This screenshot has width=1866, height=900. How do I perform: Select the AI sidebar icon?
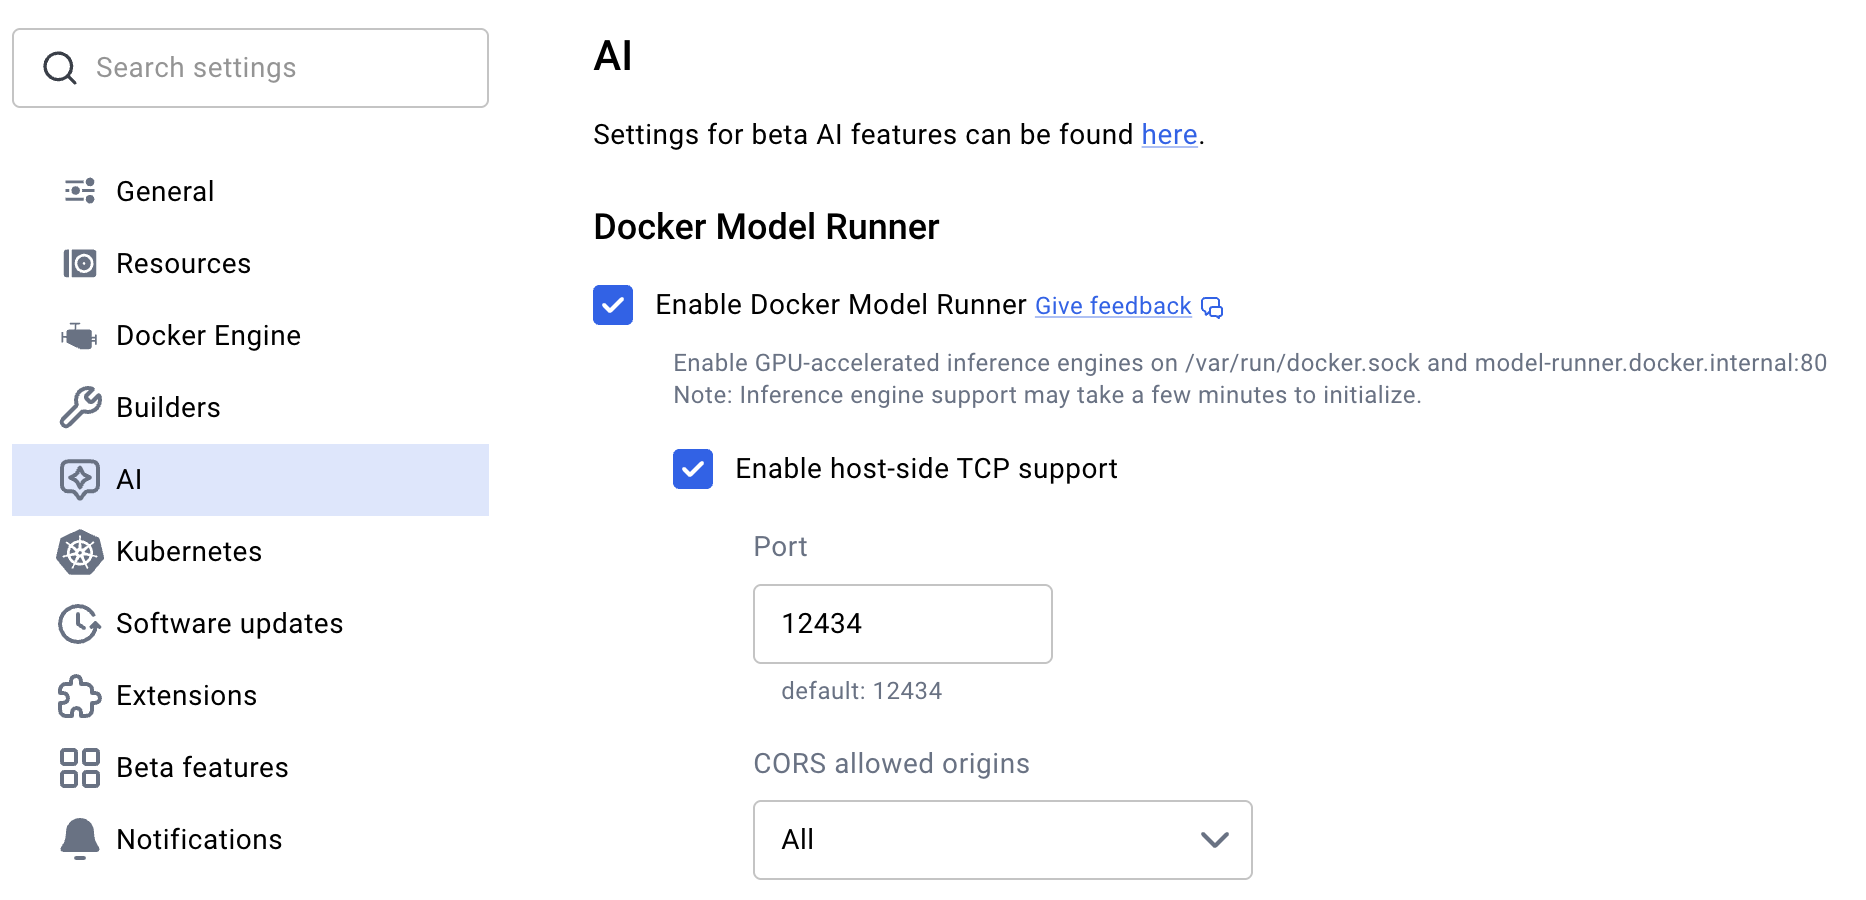[x=79, y=479]
